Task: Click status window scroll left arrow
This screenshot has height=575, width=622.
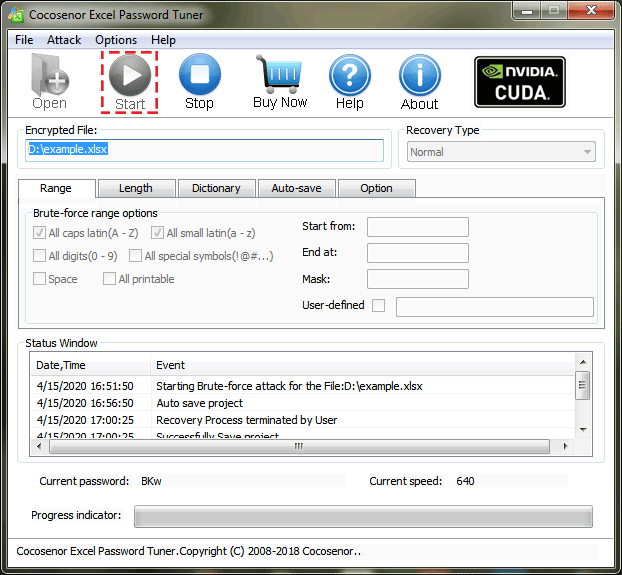Action: [x=39, y=446]
